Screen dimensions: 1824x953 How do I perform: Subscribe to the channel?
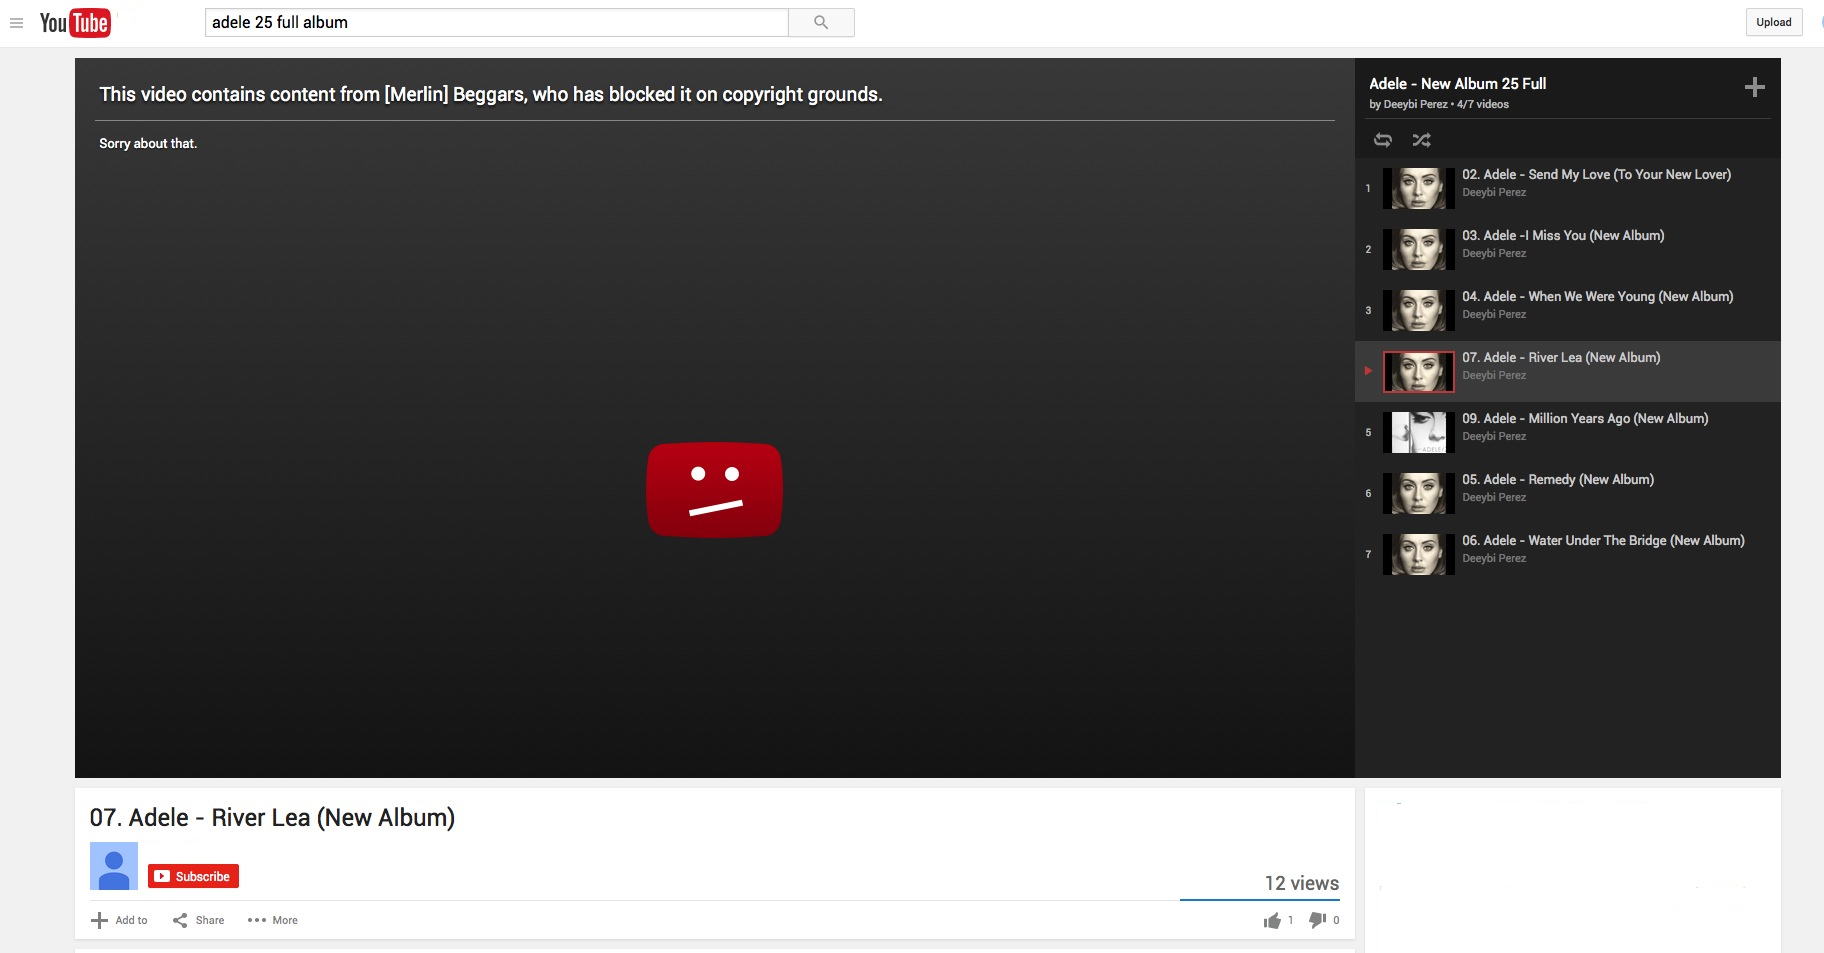(x=193, y=876)
